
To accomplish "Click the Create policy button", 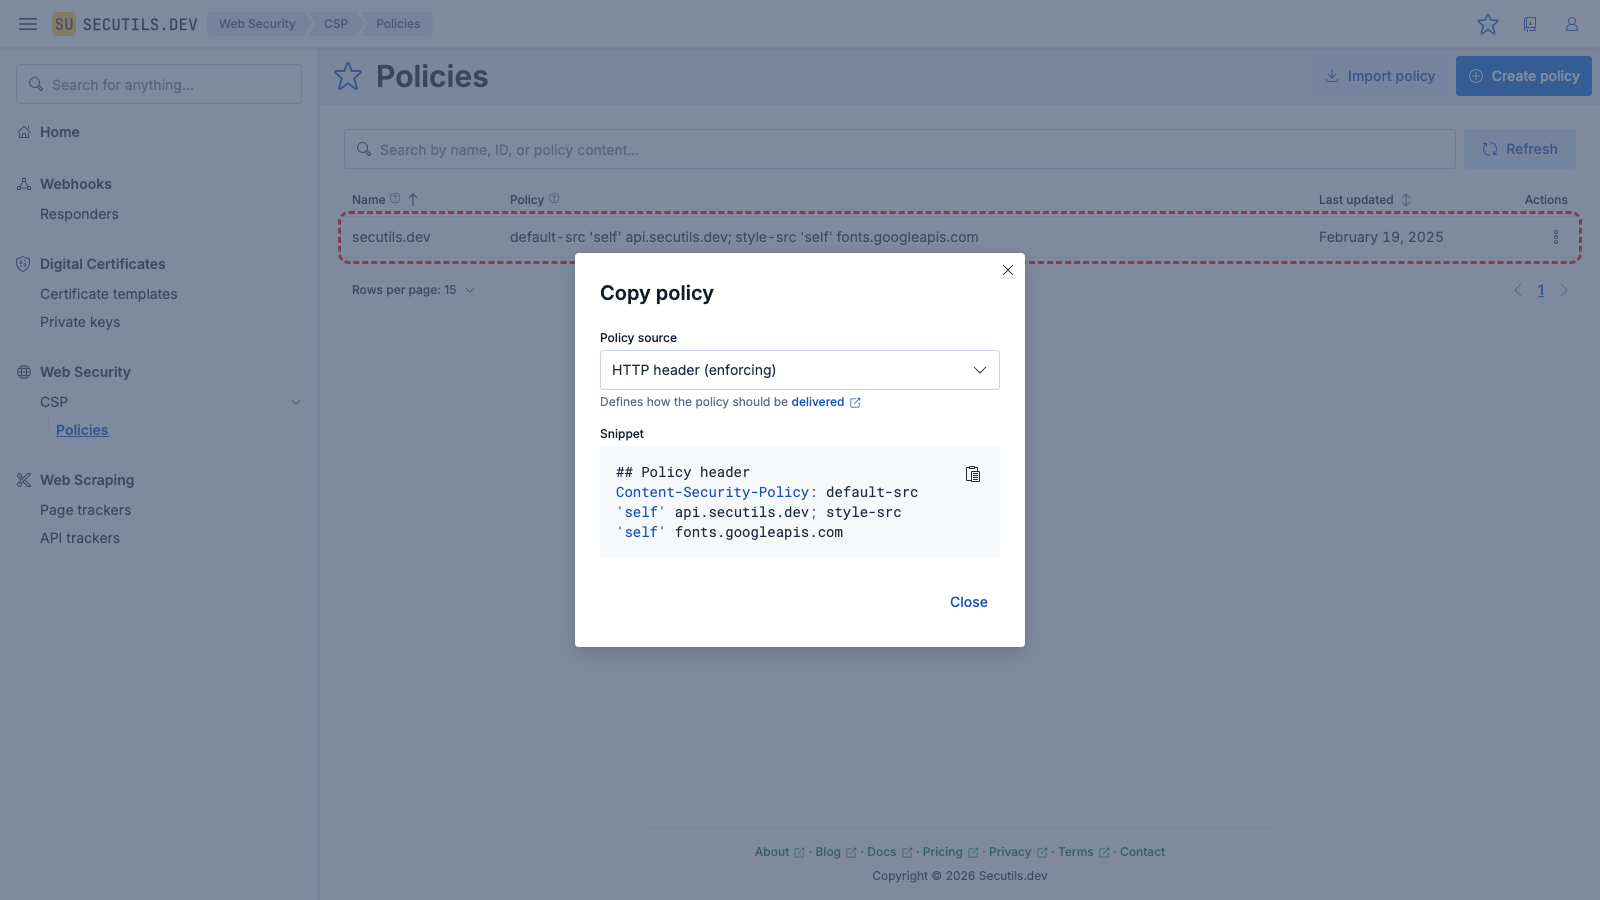I will point(1523,76).
